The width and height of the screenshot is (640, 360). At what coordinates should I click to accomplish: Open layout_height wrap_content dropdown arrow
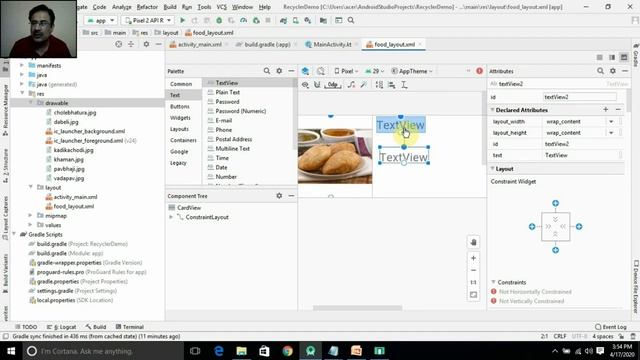pyautogui.click(x=611, y=133)
